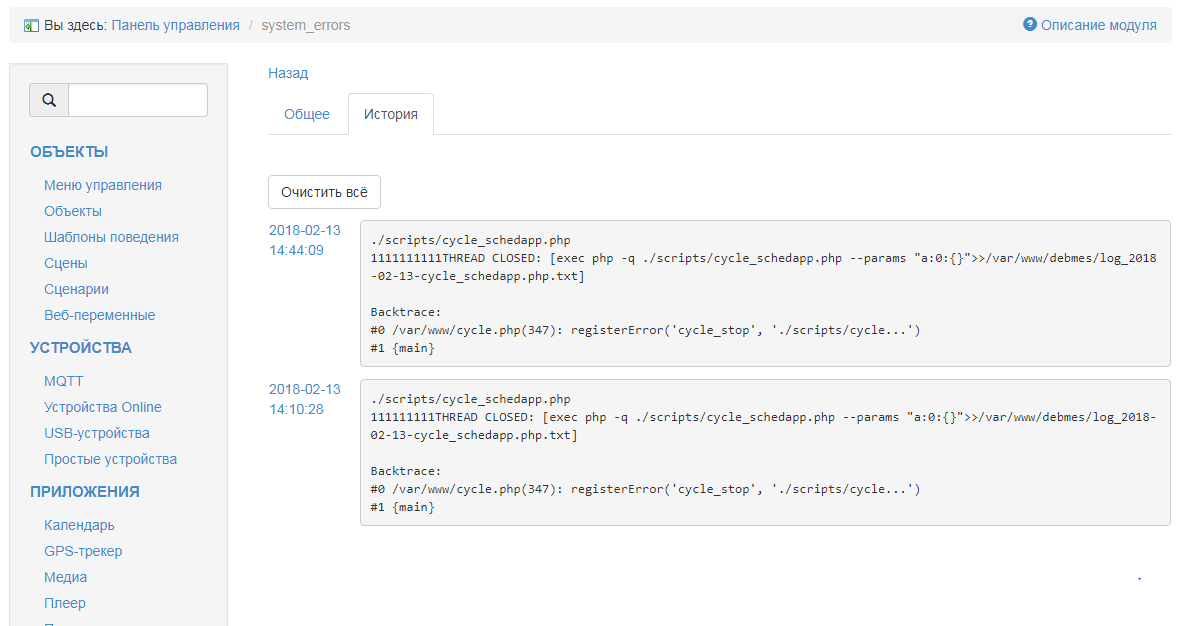Navigate to Объекты in sidebar
The image size is (1201, 626).
pyautogui.click(x=73, y=211)
